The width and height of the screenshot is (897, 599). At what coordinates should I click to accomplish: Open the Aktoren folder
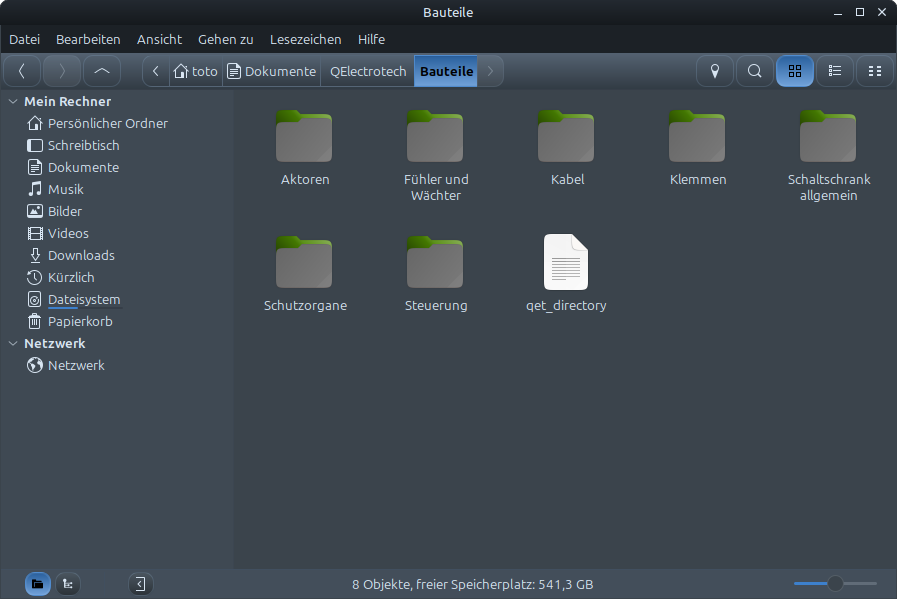304,149
